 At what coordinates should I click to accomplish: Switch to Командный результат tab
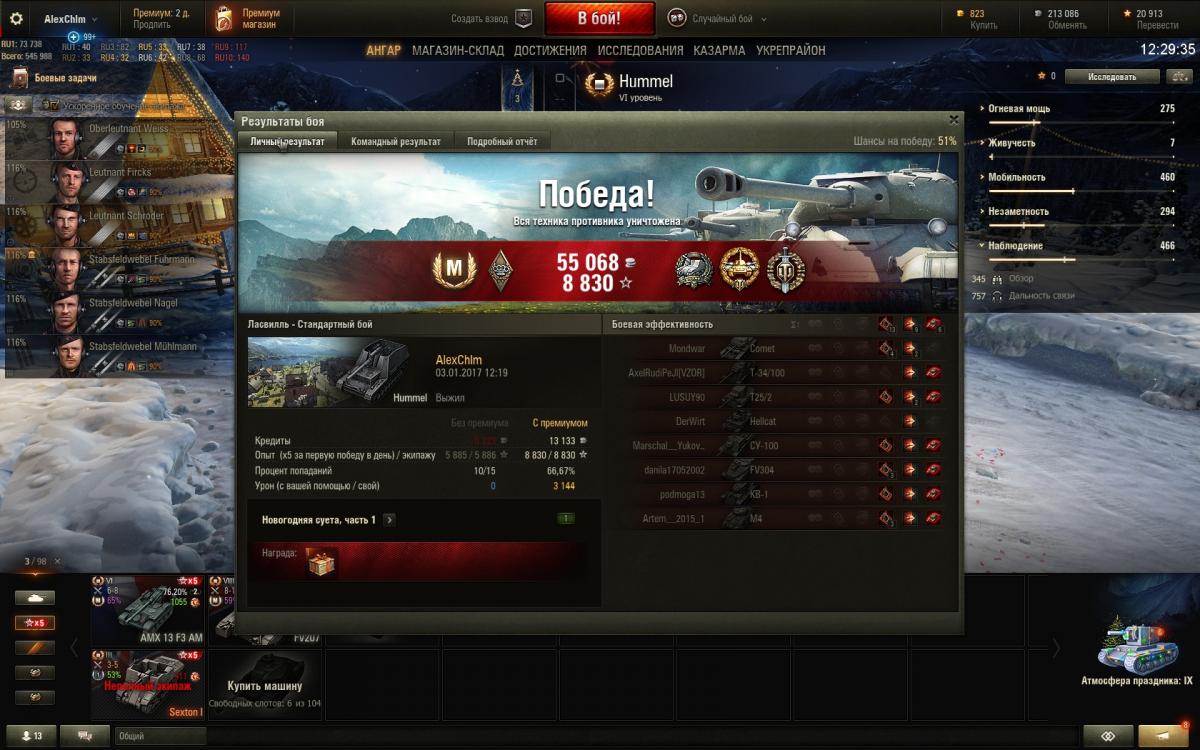coord(396,142)
